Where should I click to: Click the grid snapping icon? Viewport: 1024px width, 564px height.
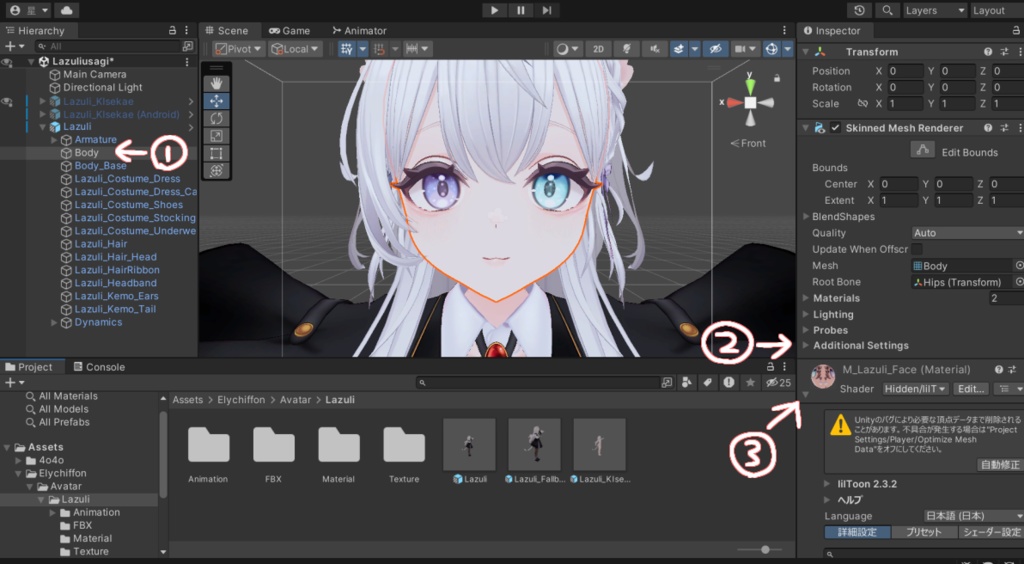[380, 49]
